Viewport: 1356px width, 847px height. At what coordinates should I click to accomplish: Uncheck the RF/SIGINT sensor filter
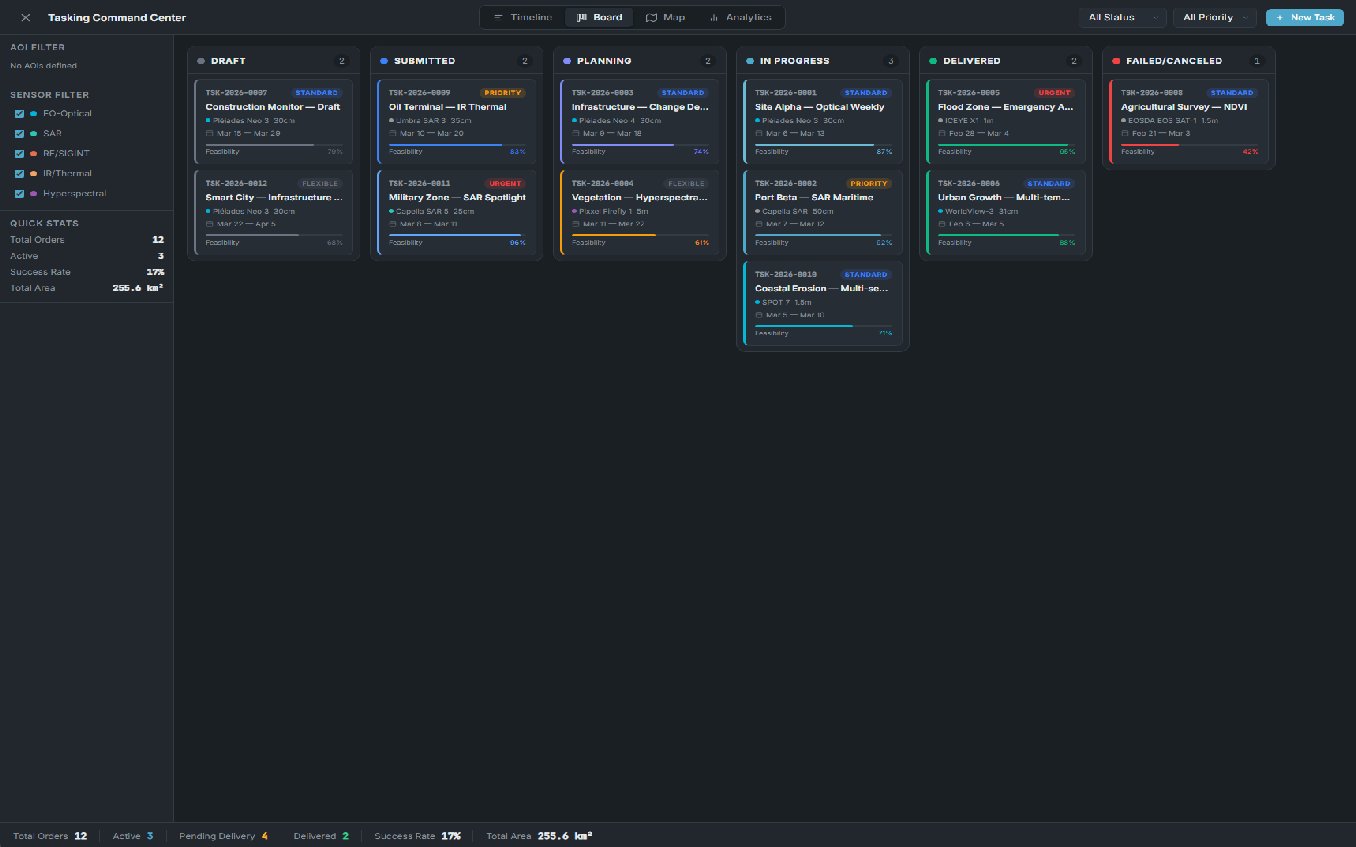[20, 153]
